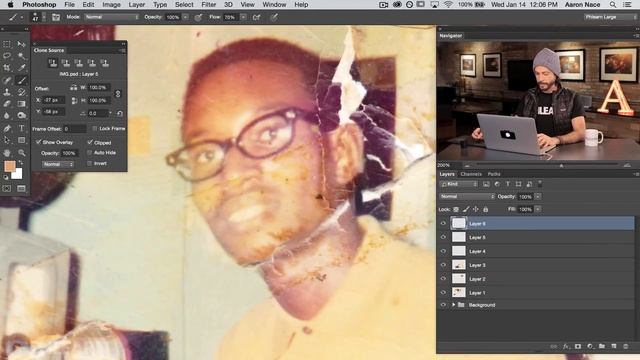The width and height of the screenshot is (640, 360).
Task: Select the Hand tool
Action: 7,153
